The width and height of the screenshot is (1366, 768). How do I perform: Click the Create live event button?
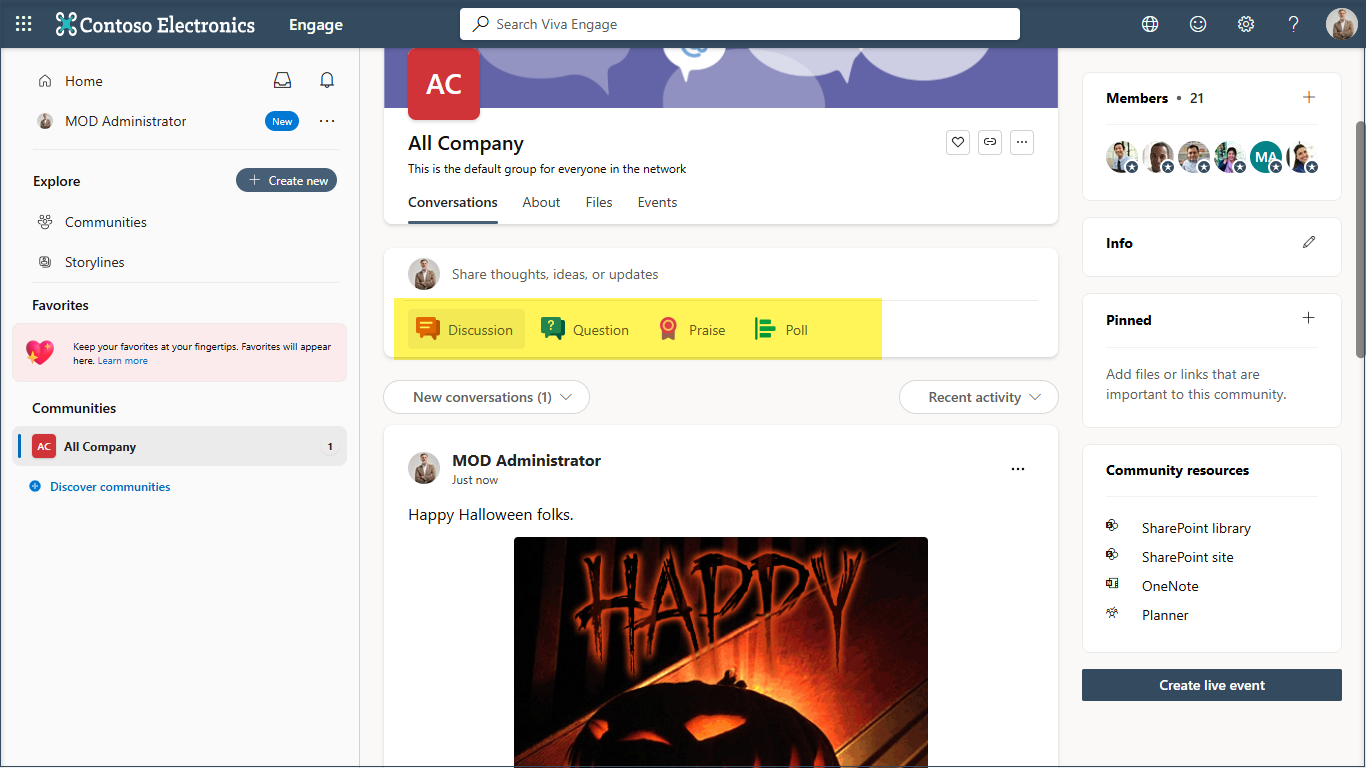1211,685
